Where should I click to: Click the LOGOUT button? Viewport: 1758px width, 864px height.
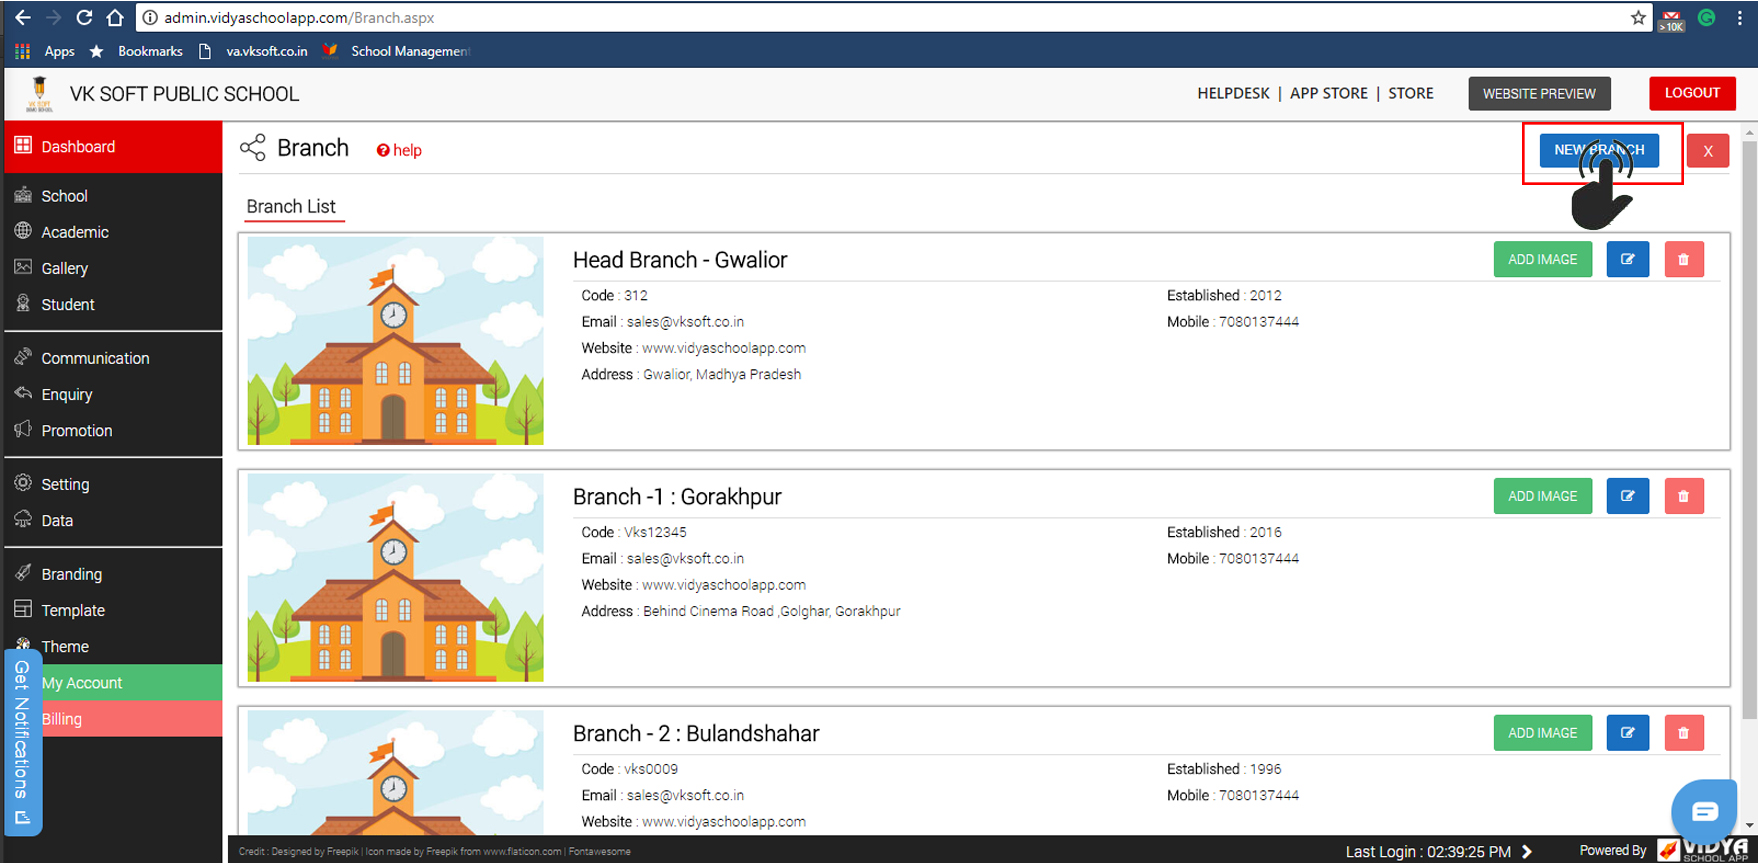1692,93
